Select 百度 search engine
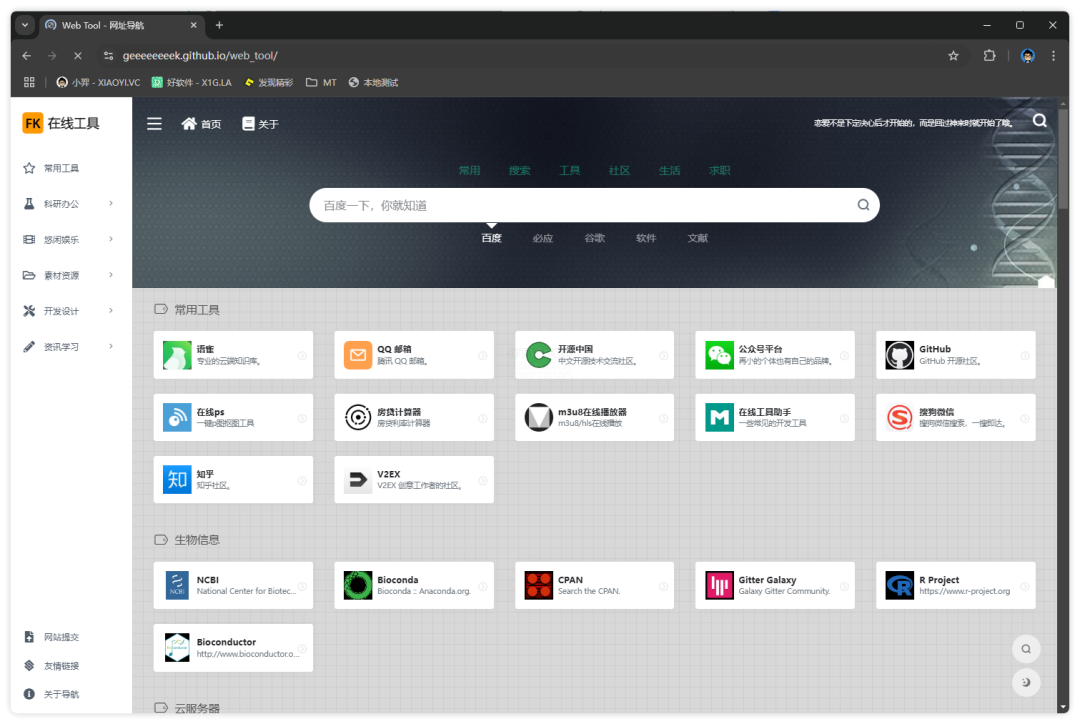This screenshot has width=1080, height=724. [x=491, y=238]
